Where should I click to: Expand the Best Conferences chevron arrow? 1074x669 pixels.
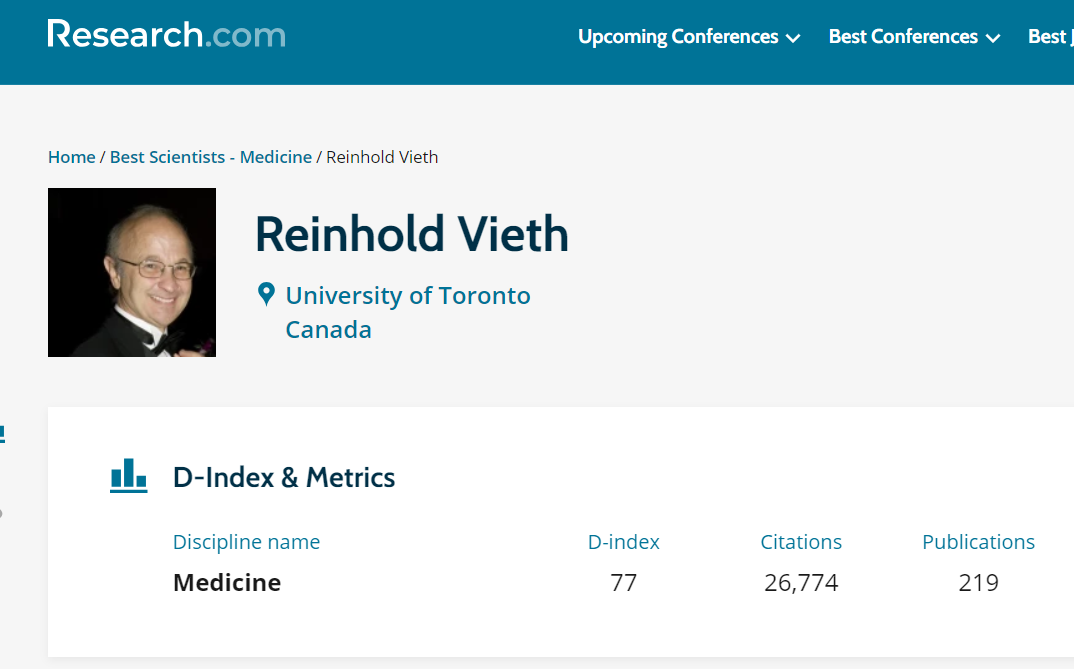click(992, 38)
